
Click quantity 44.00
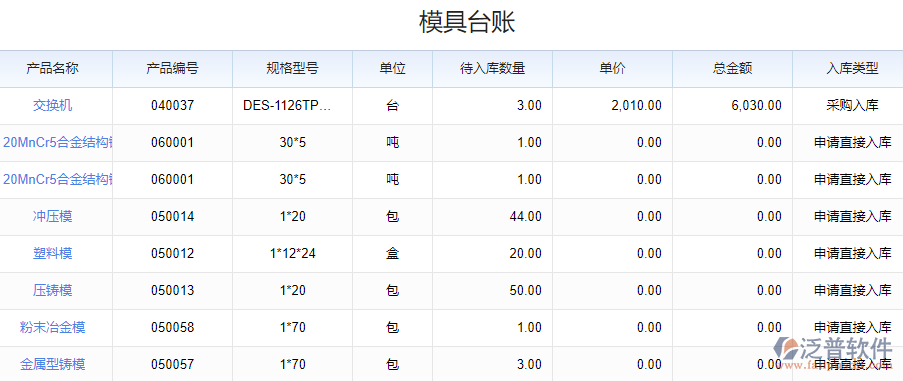pyautogui.click(x=525, y=216)
